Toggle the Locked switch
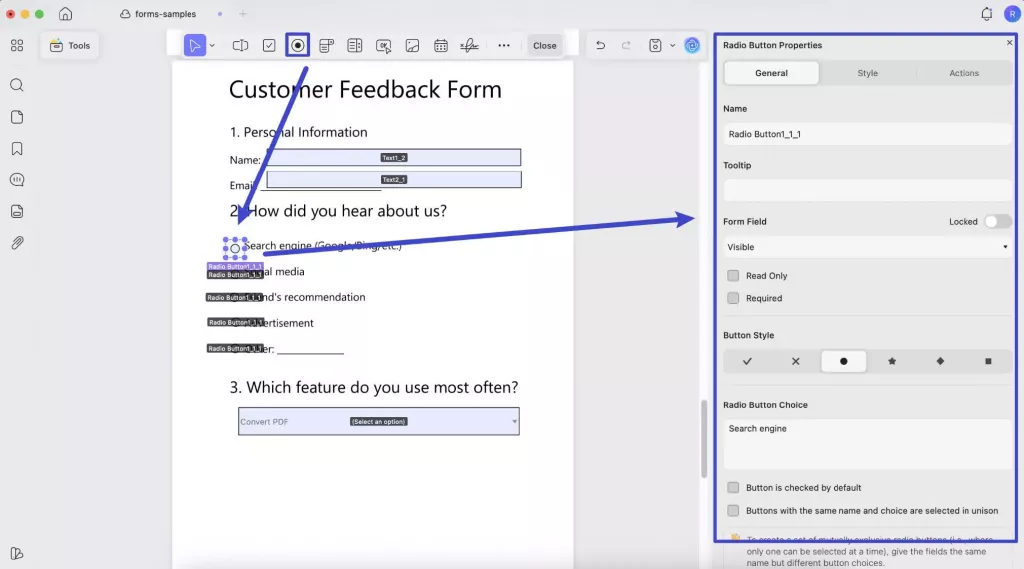The height and width of the screenshot is (569, 1024). pos(997,221)
